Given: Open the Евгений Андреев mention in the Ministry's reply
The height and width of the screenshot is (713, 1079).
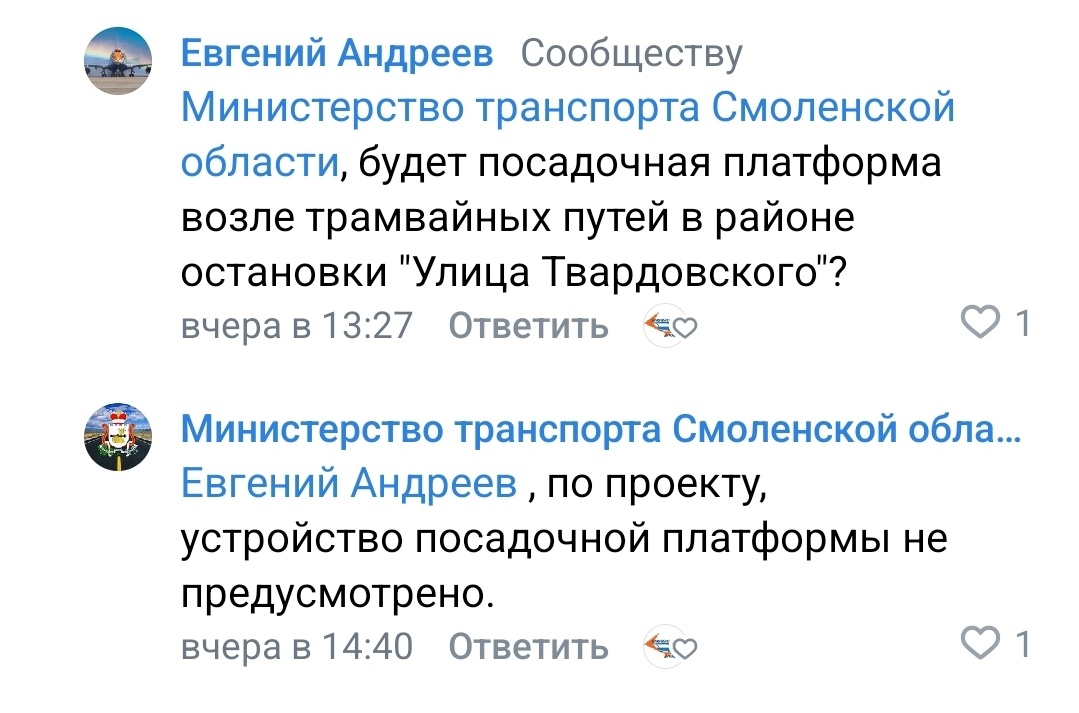Looking at the screenshot, I should point(349,485).
